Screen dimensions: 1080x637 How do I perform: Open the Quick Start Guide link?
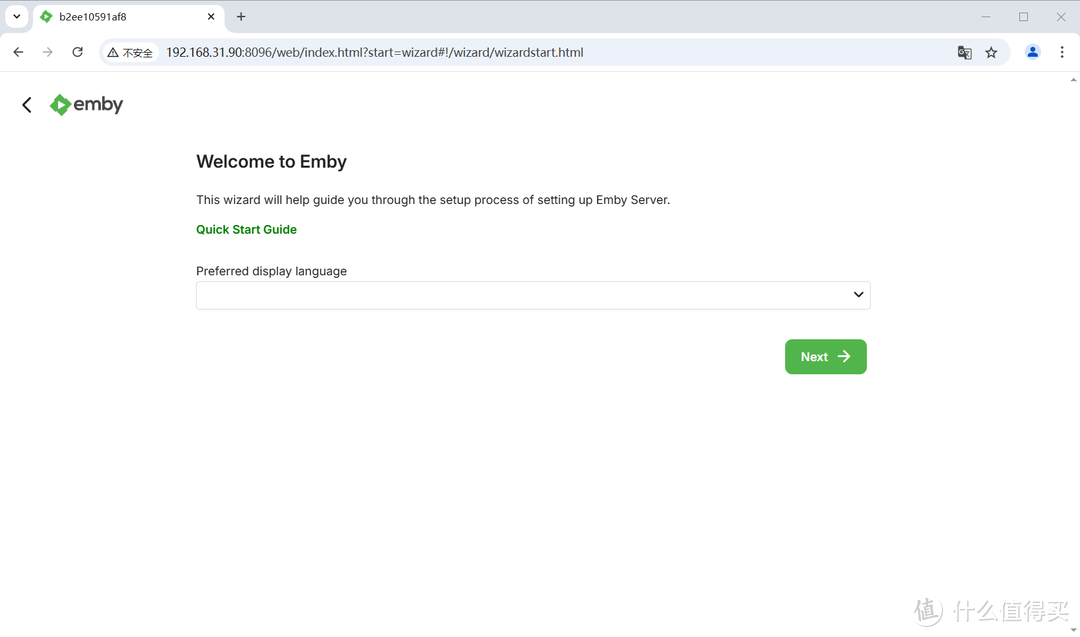tap(247, 229)
